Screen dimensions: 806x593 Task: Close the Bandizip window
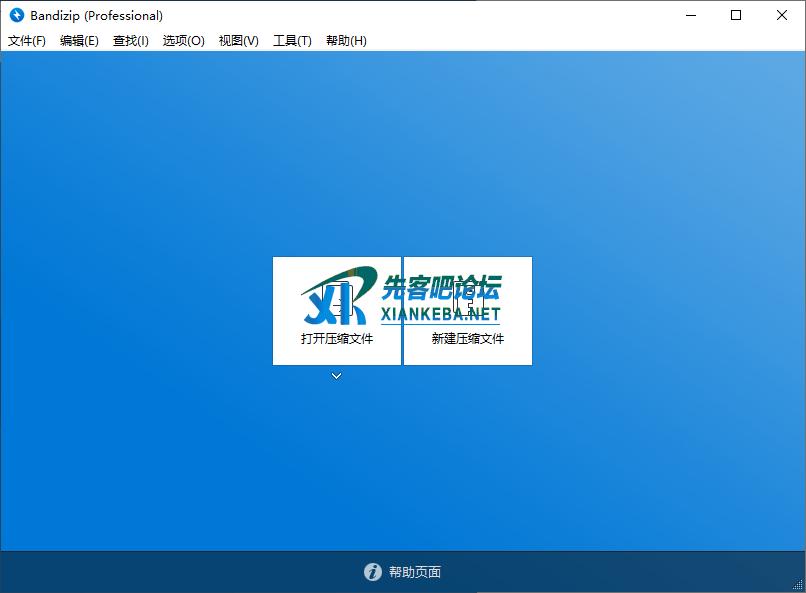point(782,15)
